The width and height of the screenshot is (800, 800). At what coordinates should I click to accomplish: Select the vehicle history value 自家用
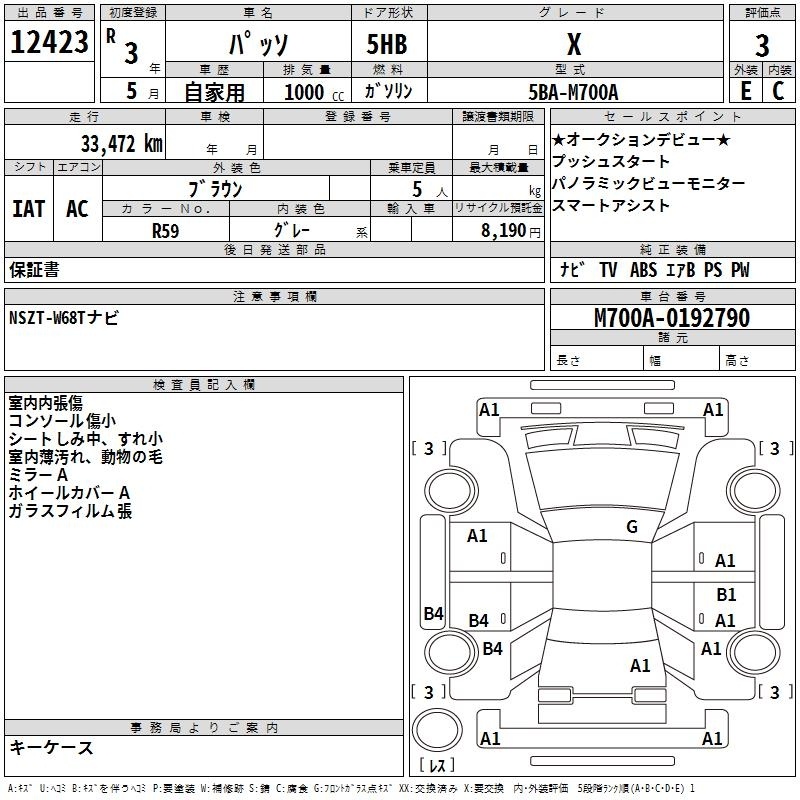point(214,92)
